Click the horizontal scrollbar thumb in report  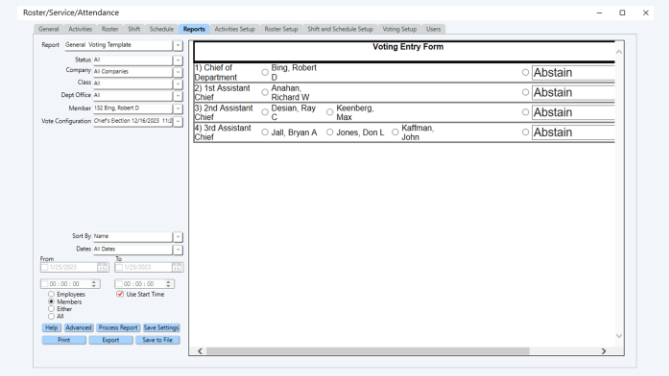click(368, 351)
